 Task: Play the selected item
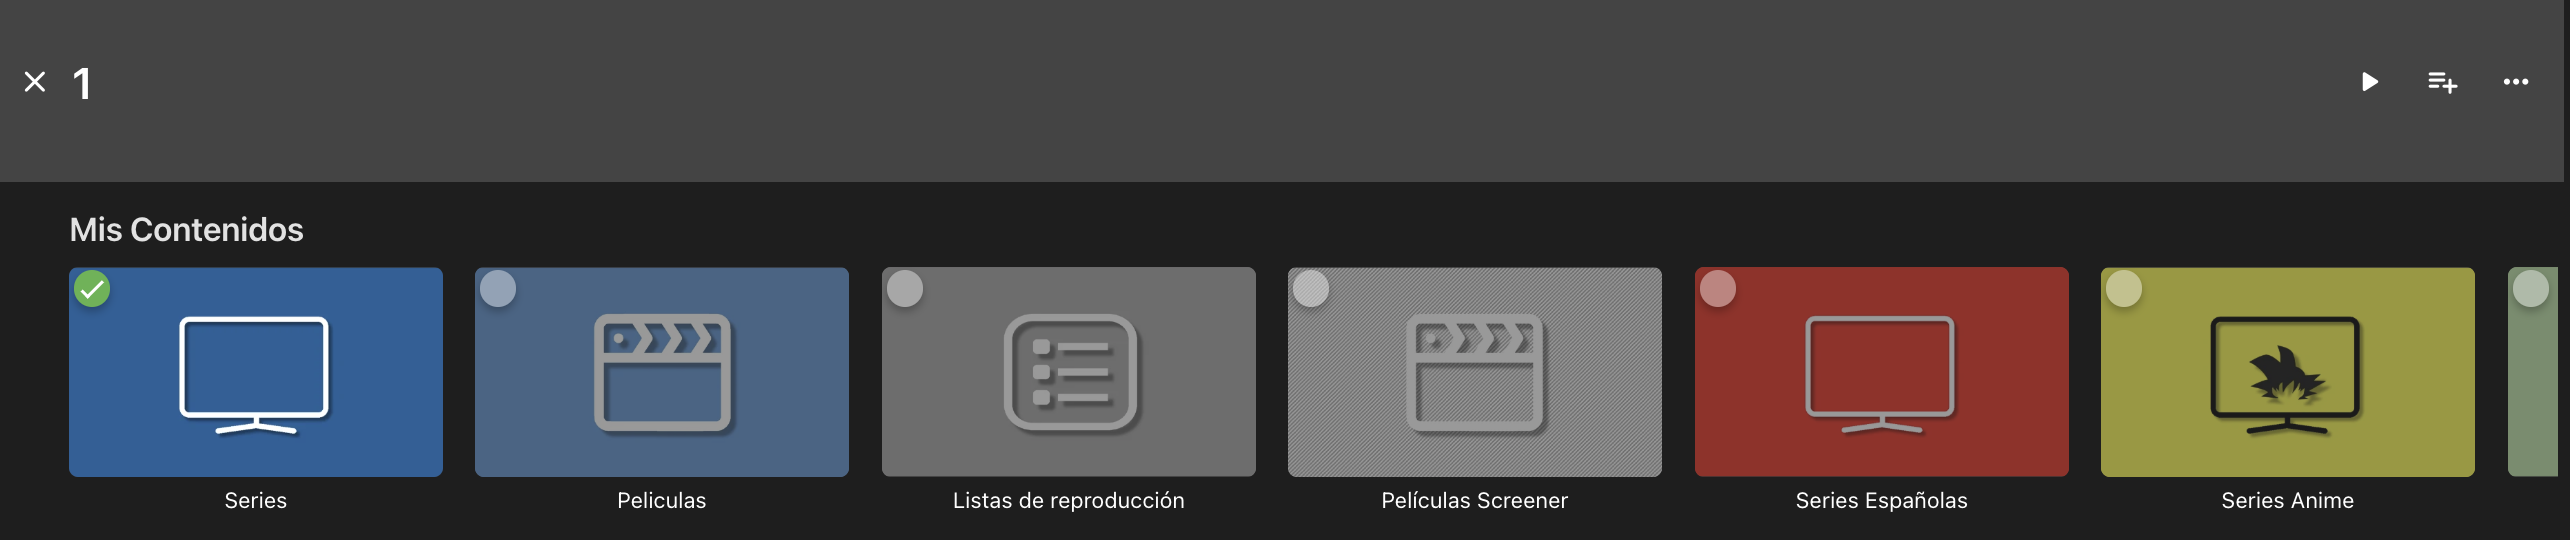coord(2369,82)
